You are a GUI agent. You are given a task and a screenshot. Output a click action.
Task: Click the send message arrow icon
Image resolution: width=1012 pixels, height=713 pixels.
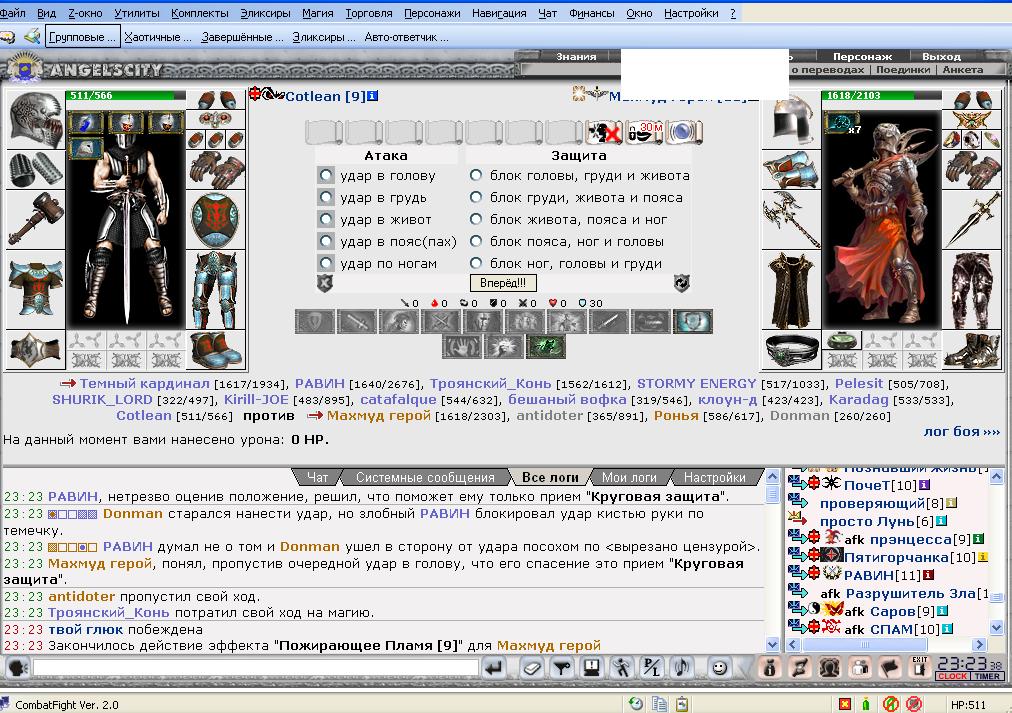pyautogui.click(x=494, y=668)
